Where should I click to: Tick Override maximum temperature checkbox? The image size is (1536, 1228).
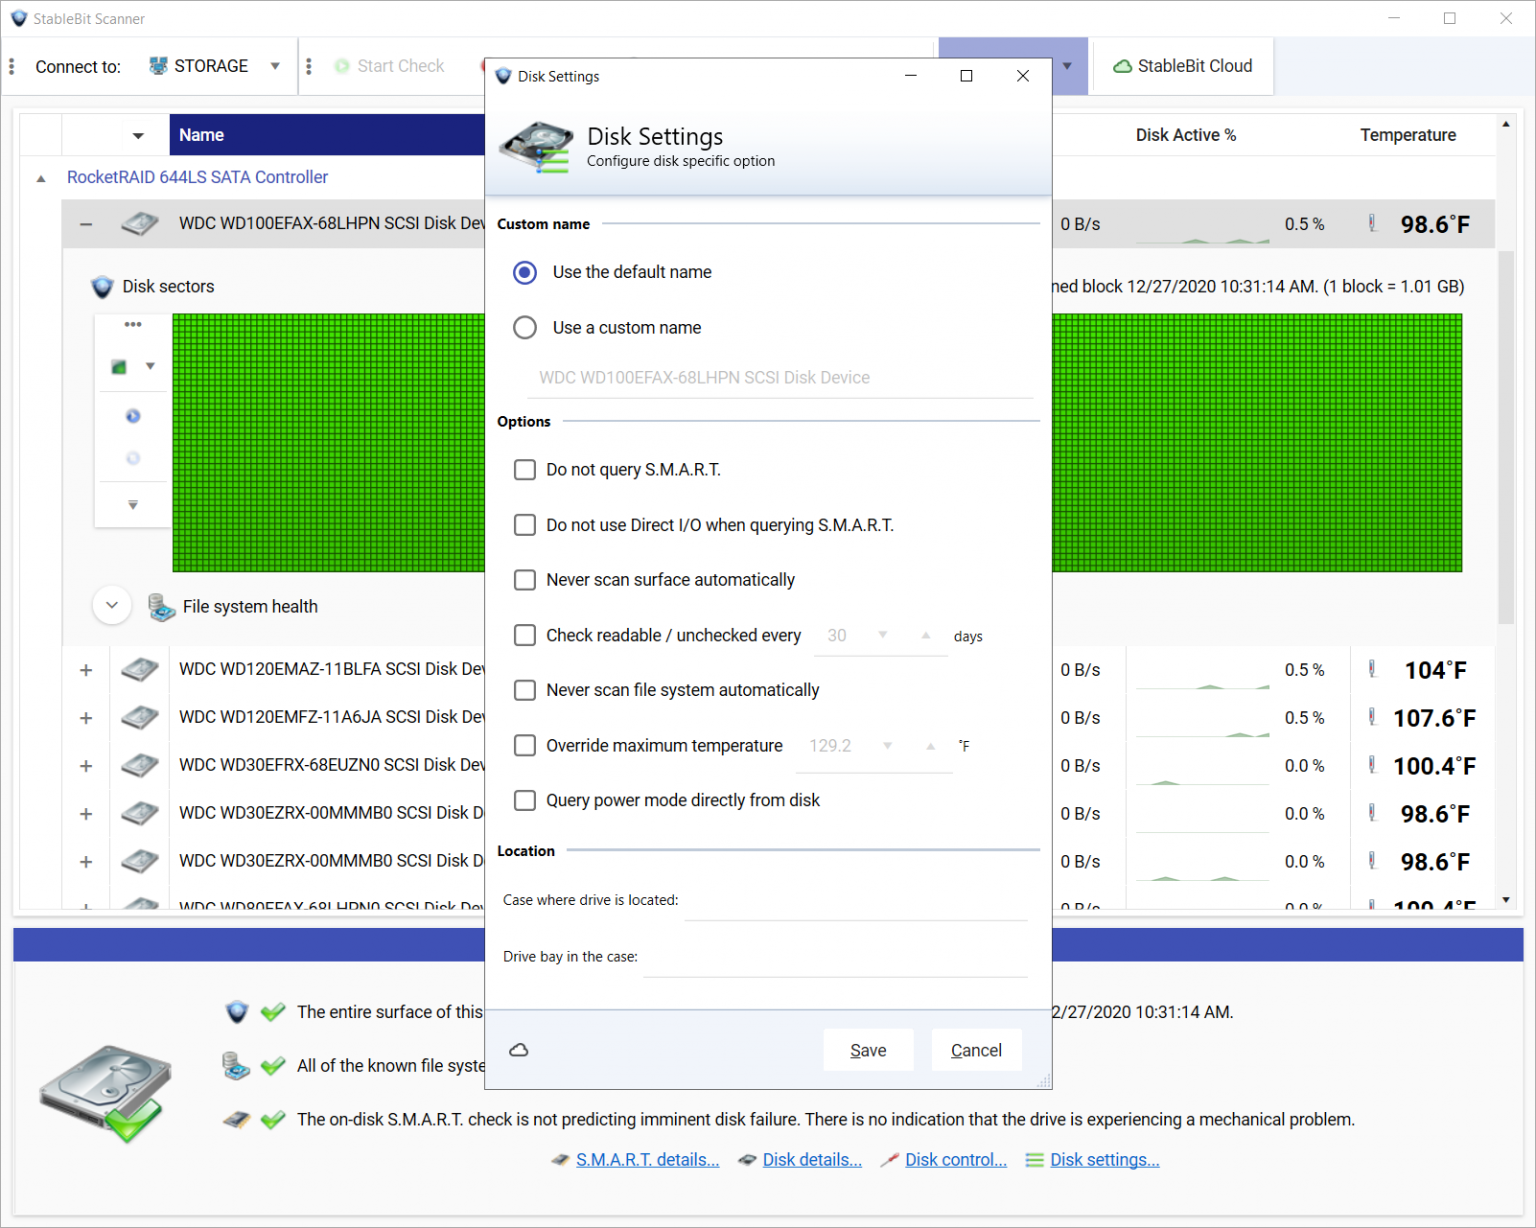pos(525,746)
